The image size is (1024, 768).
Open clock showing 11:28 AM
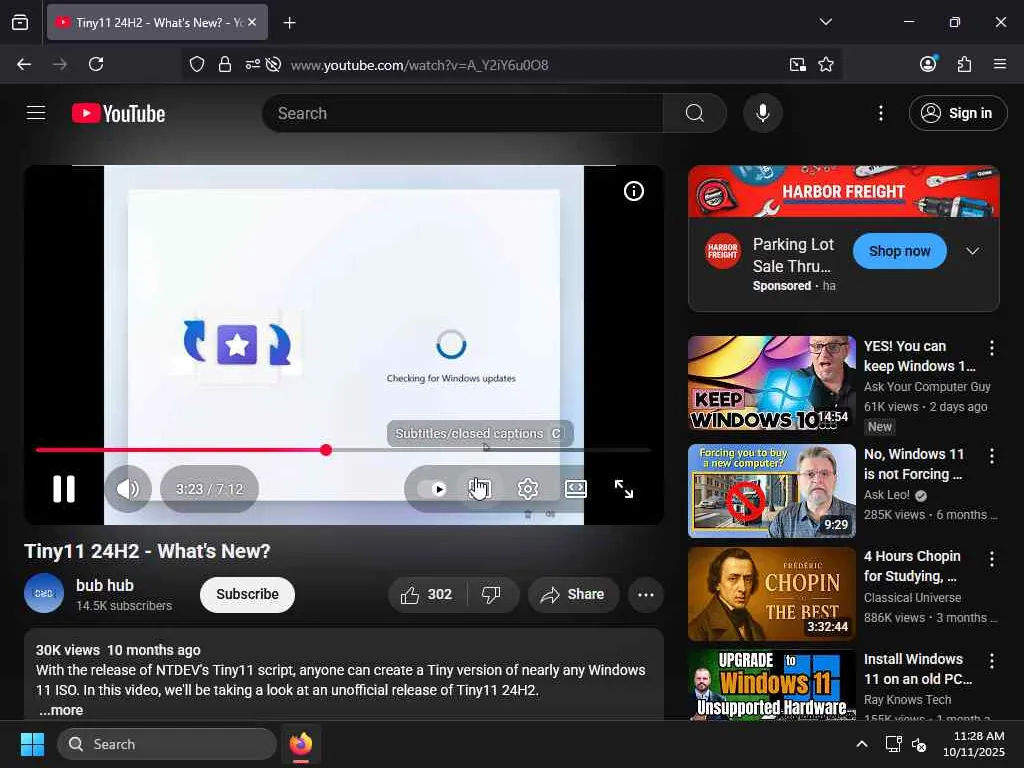tap(973, 744)
